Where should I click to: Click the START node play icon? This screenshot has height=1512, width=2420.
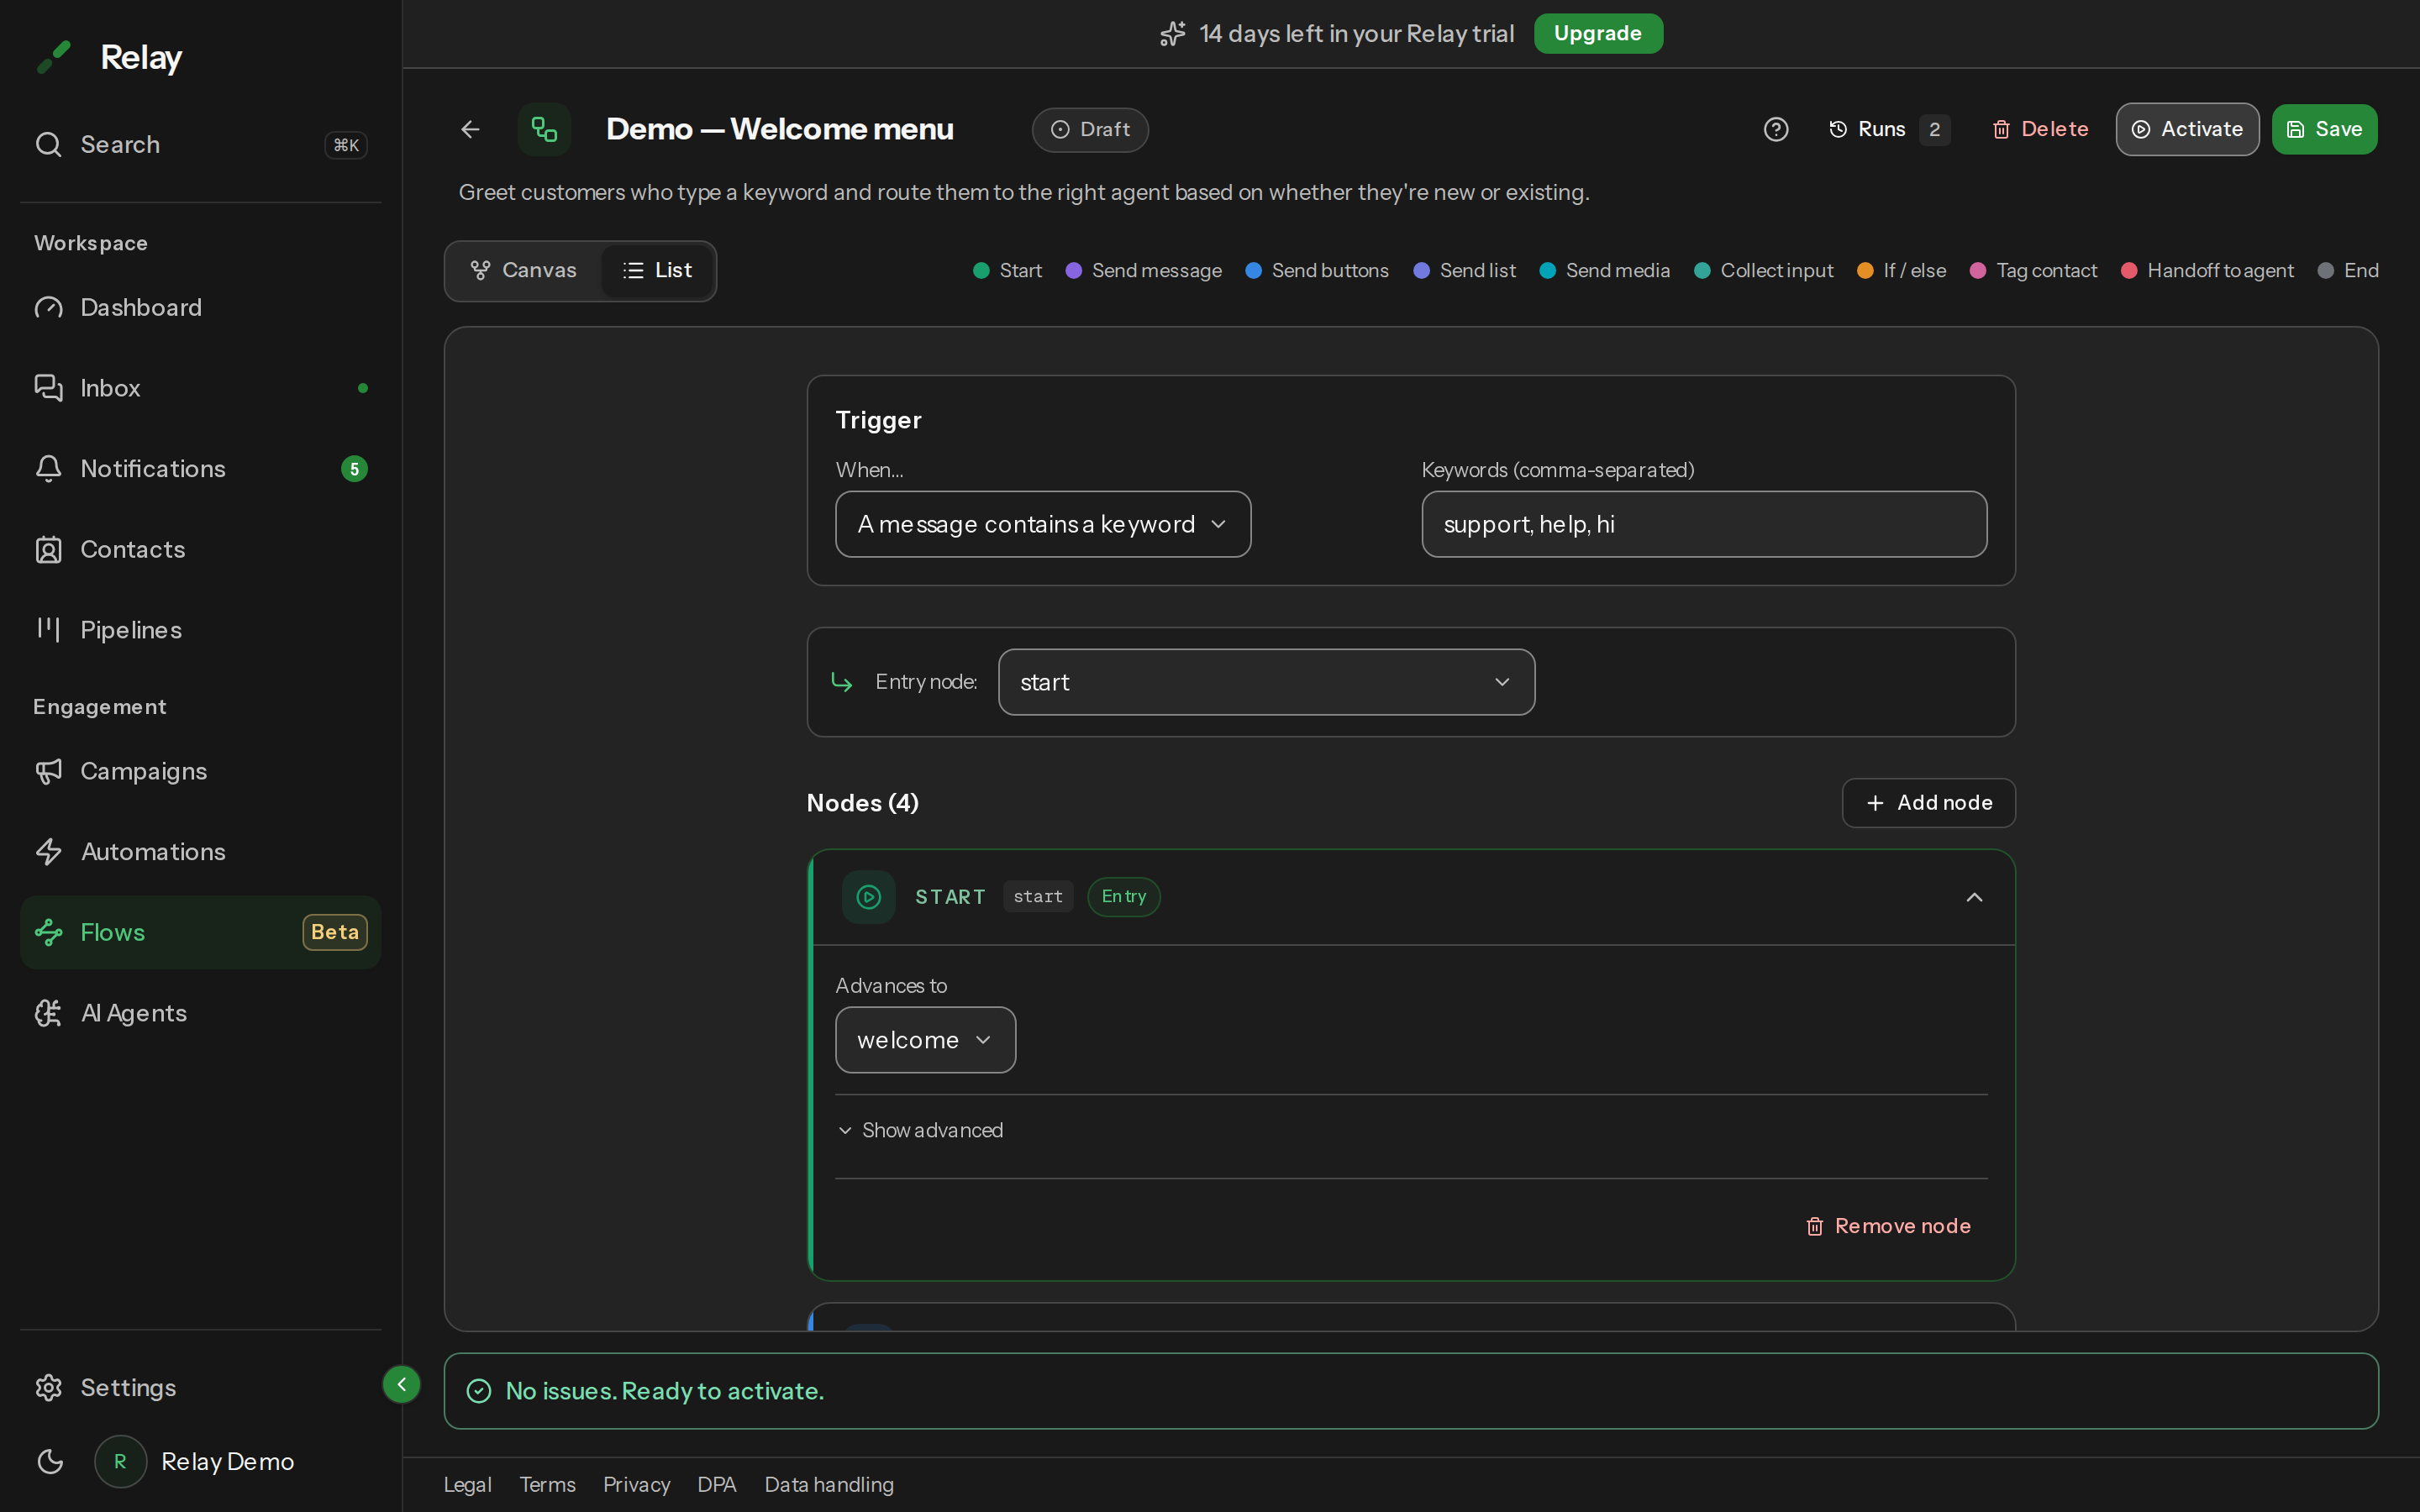pos(868,897)
